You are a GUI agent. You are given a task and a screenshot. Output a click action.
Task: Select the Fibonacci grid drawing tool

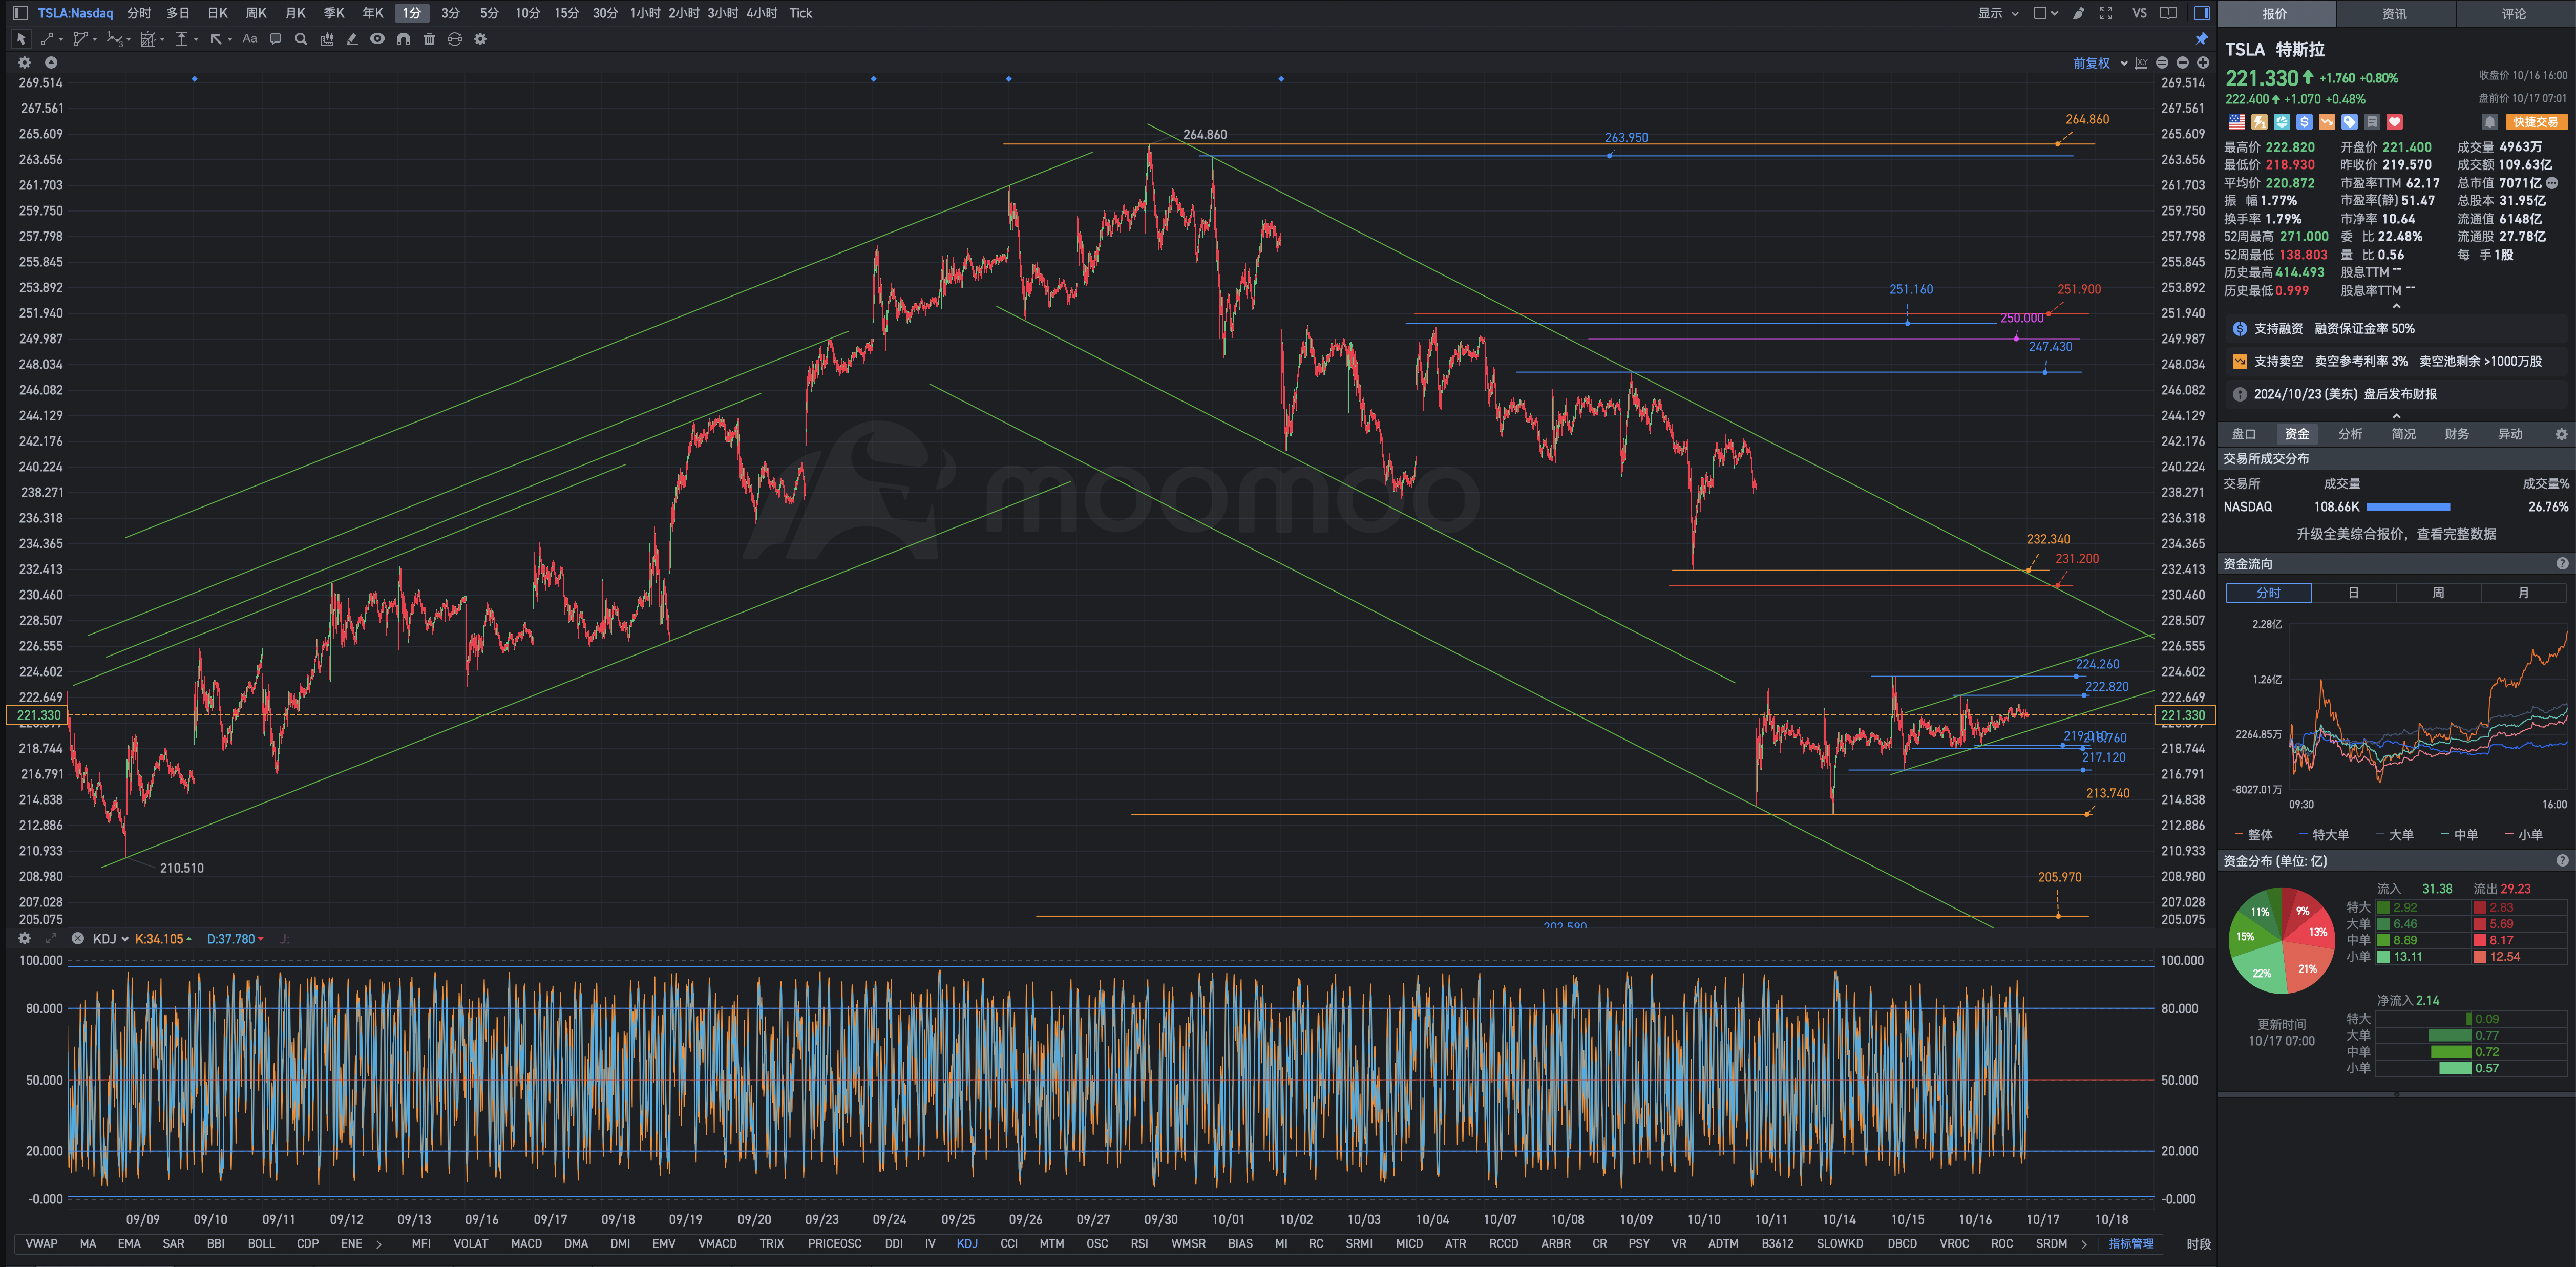coord(148,39)
